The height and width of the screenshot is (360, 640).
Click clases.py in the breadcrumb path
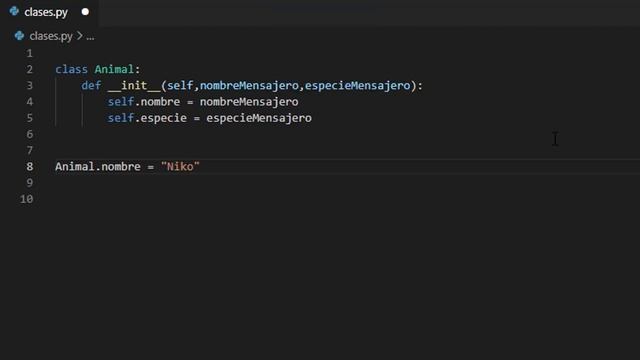point(51,36)
